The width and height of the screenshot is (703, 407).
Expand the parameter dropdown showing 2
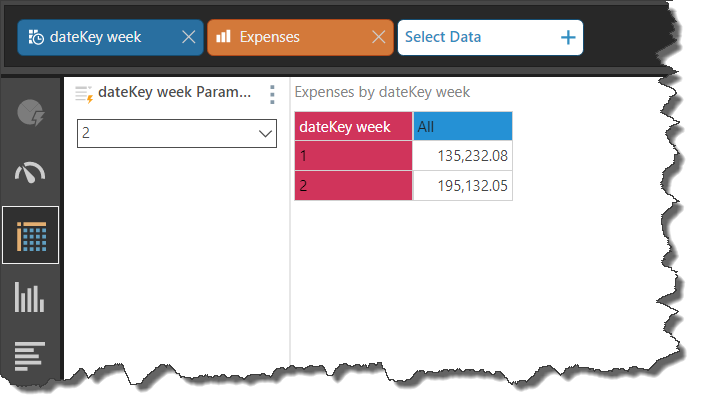click(x=266, y=133)
